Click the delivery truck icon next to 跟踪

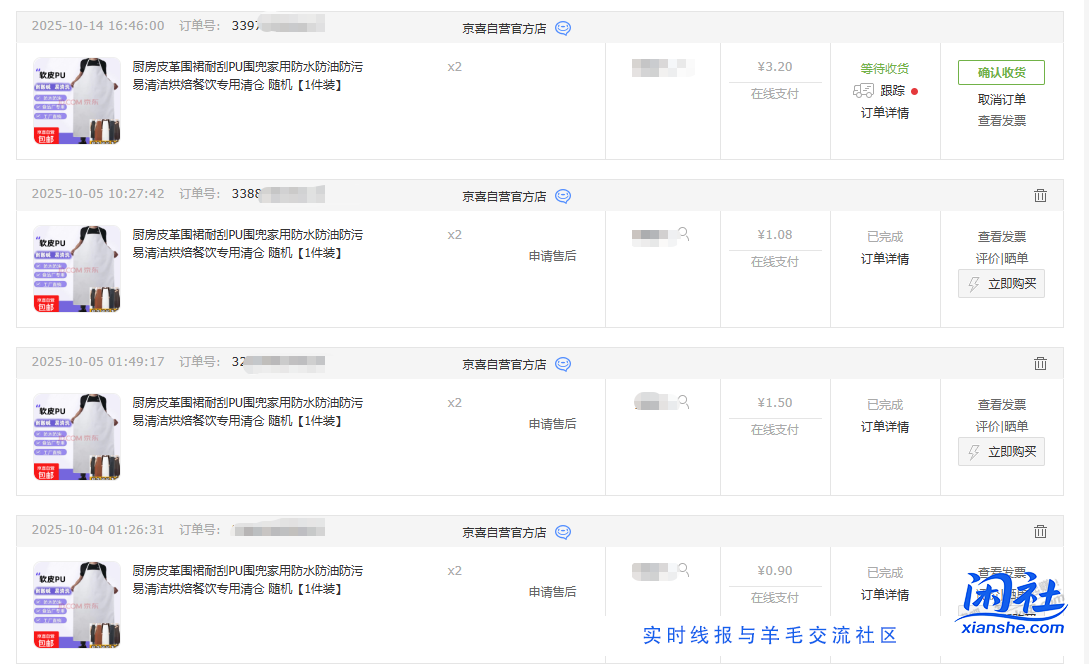(863, 90)
